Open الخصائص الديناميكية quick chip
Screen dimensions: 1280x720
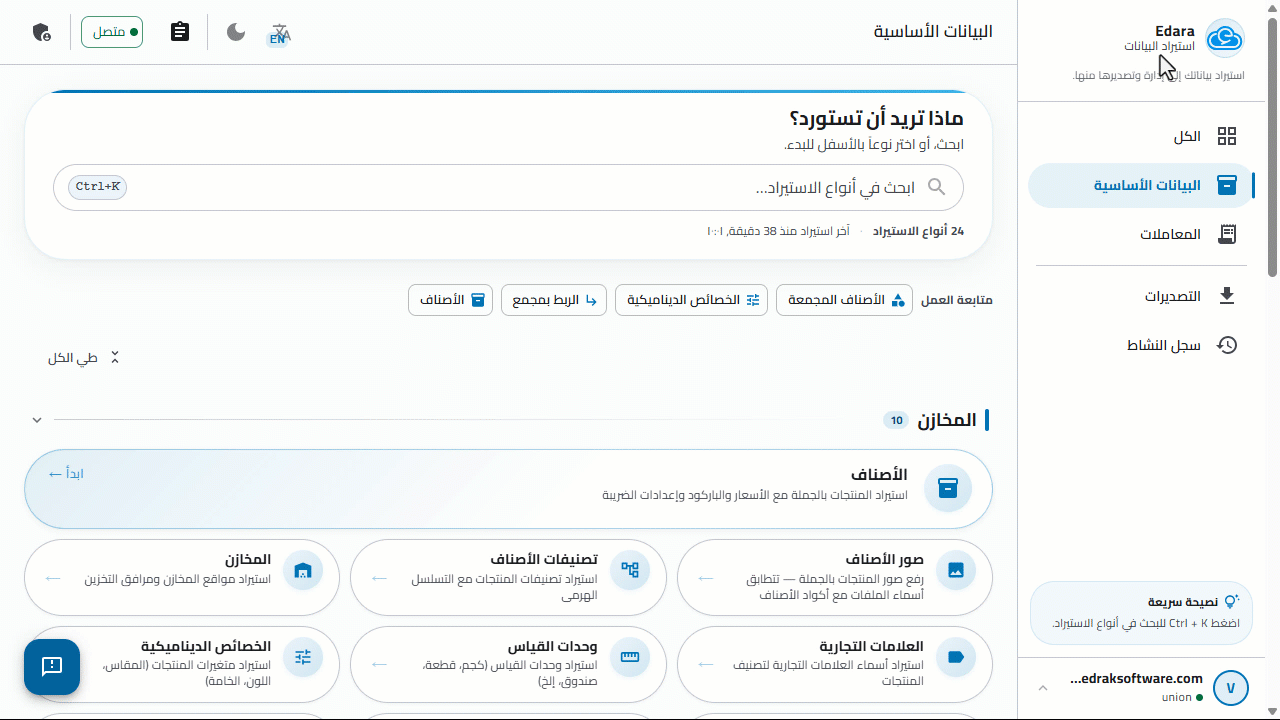691,300
